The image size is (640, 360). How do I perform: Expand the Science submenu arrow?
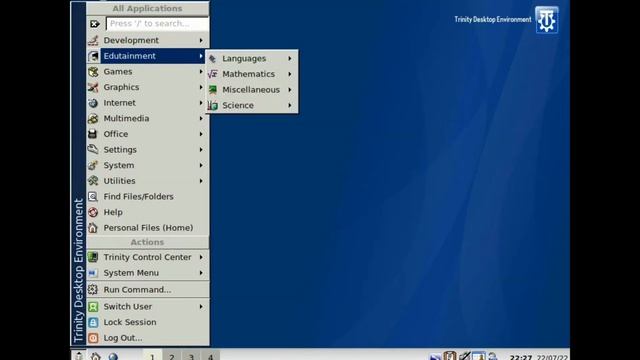click(x=289, y=105)
